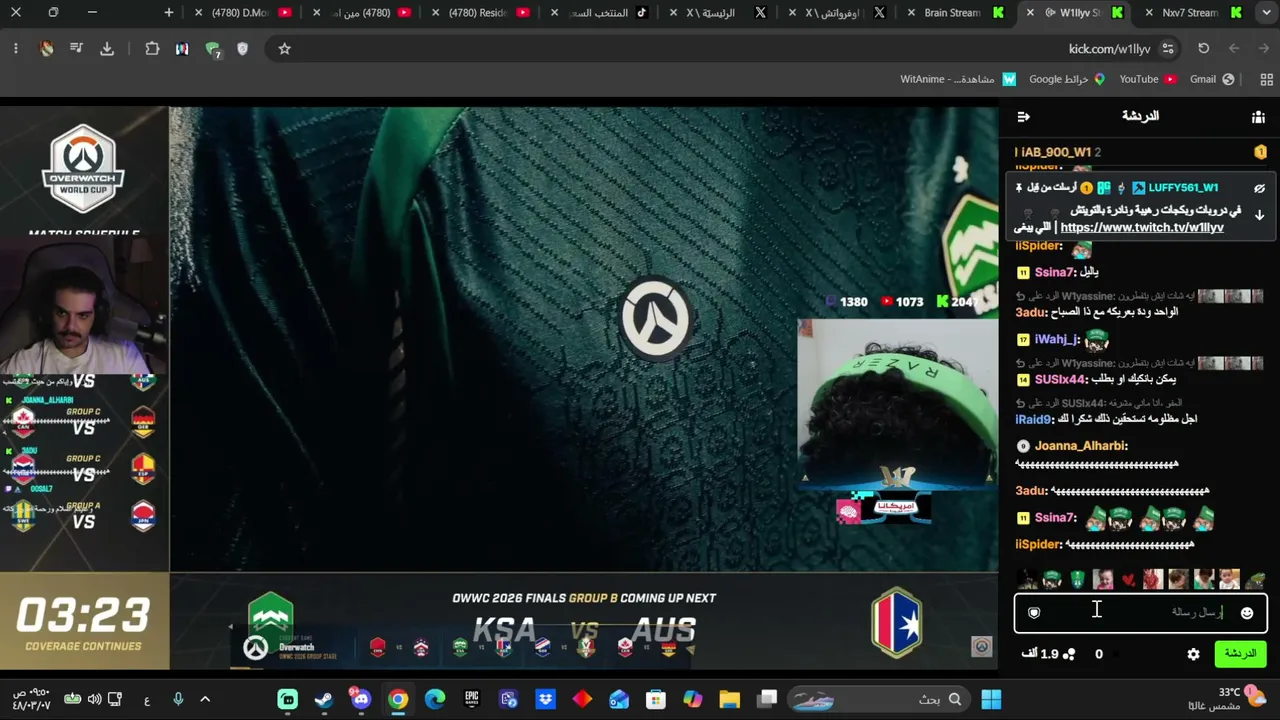Open the twitch.tv/w1llyv link in pinned message

pyautogui.click(x=1142, y=227)
